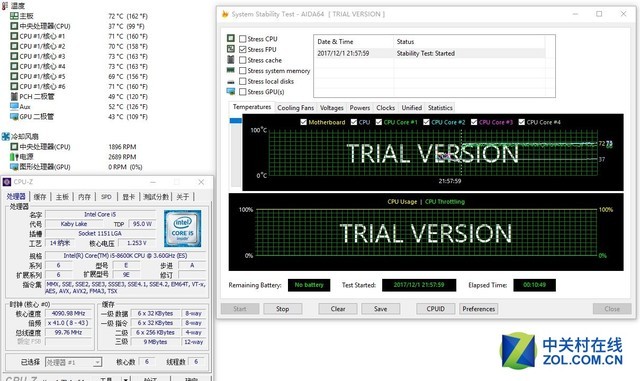The width and height of the screenshot is (640, 381).
Task: Click the cache chip icon beside Stress cache
Action: [231, 60]
